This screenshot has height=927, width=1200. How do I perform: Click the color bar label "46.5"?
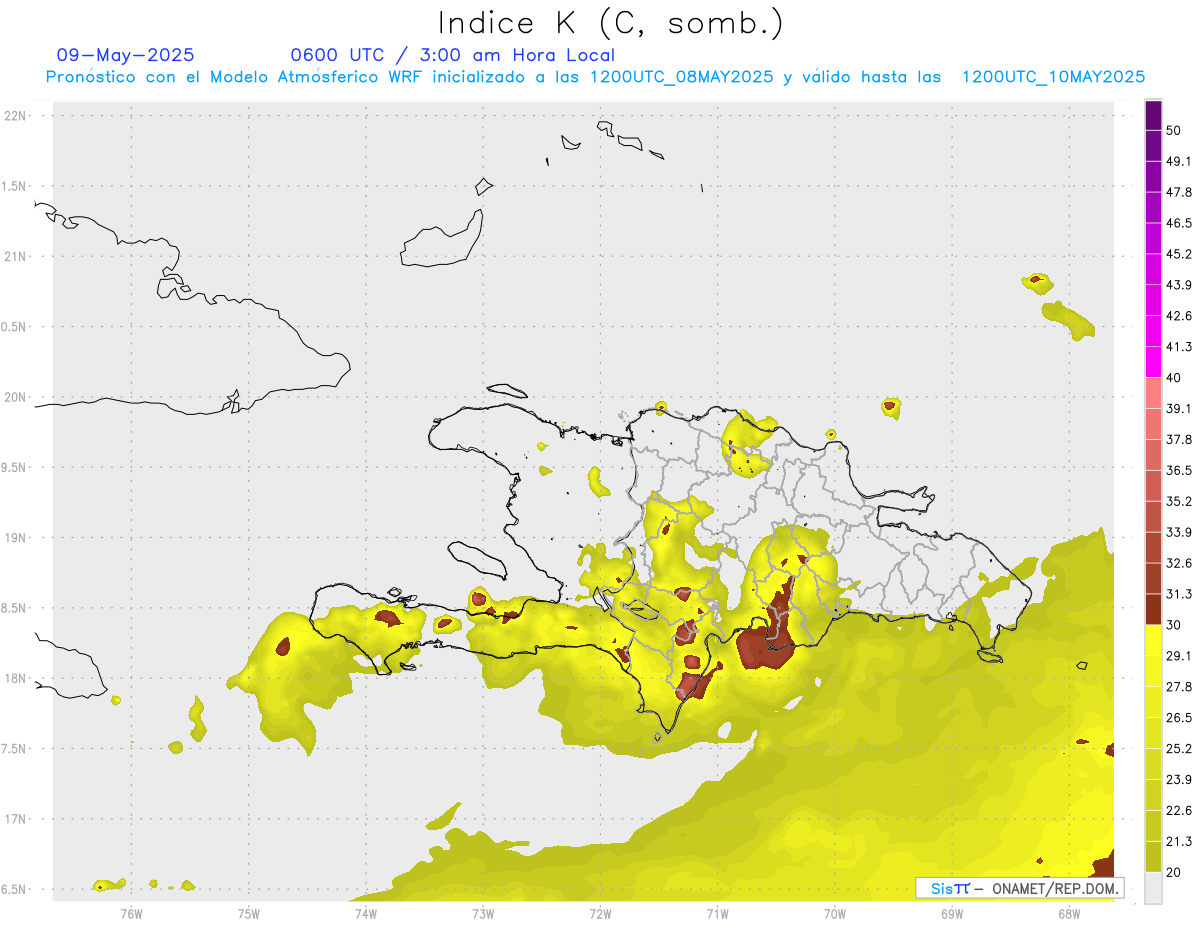pyautogui.click(x=1179, y=223)
